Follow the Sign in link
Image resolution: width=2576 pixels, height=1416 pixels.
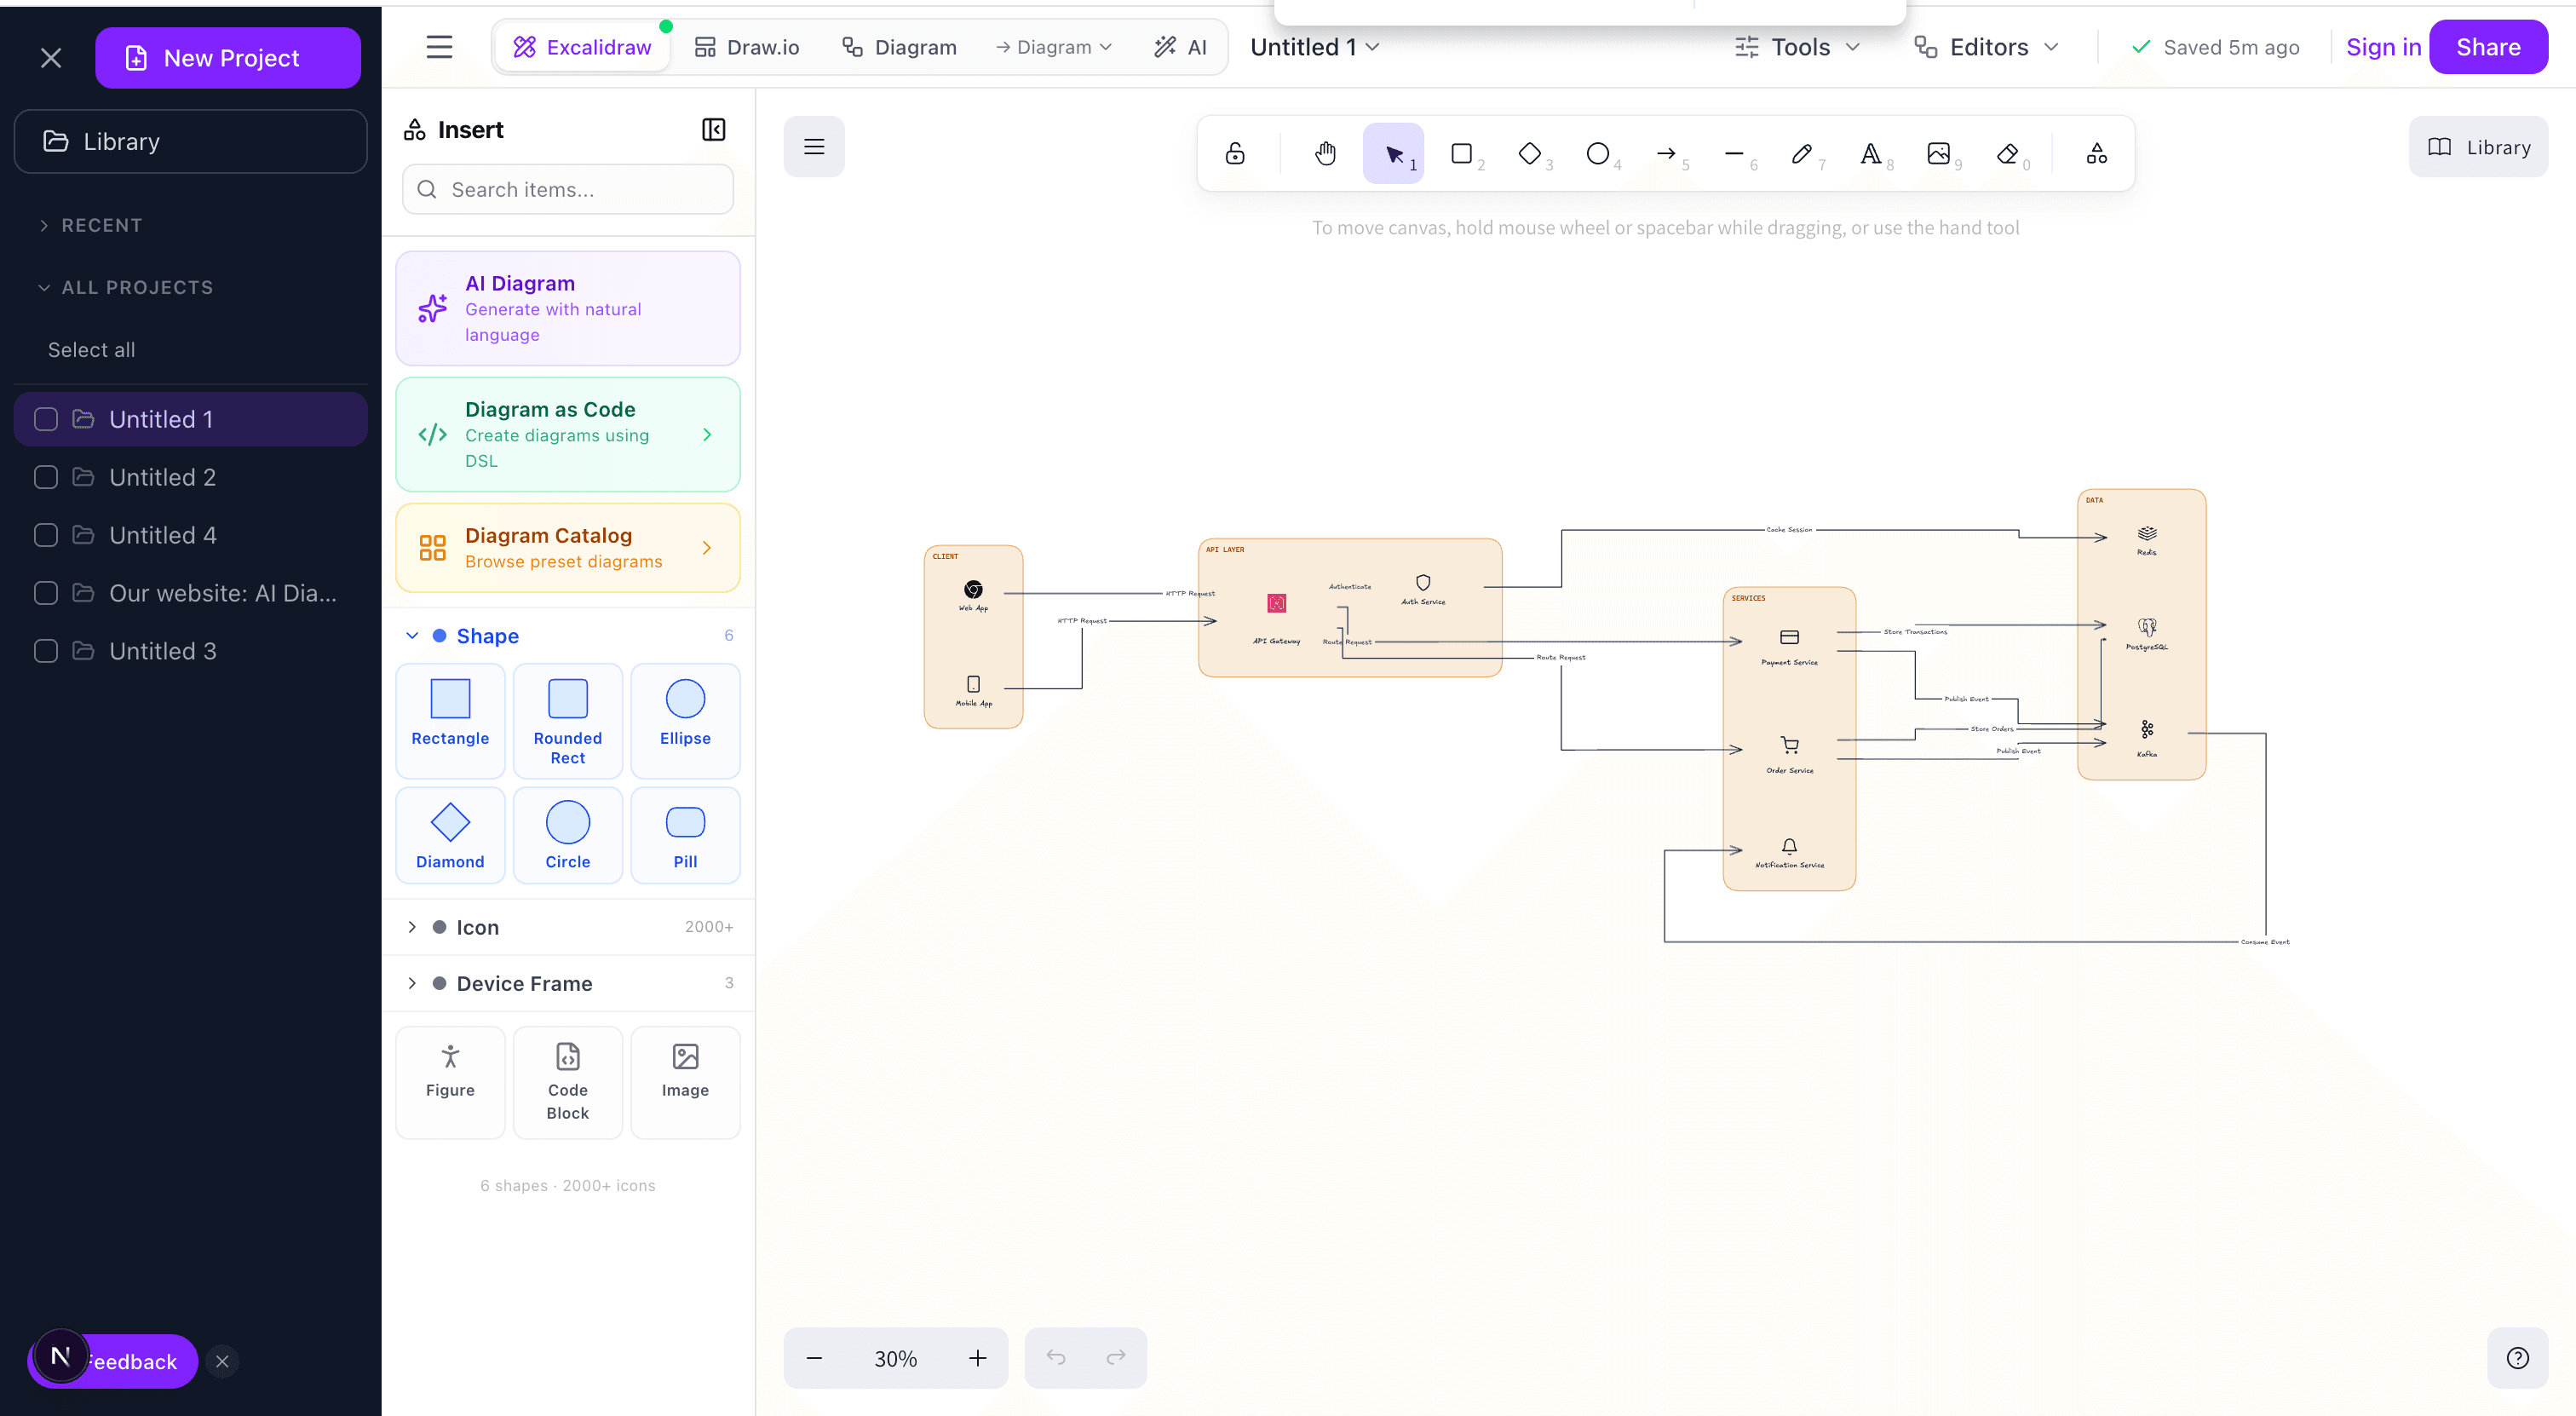[2383, 47]
